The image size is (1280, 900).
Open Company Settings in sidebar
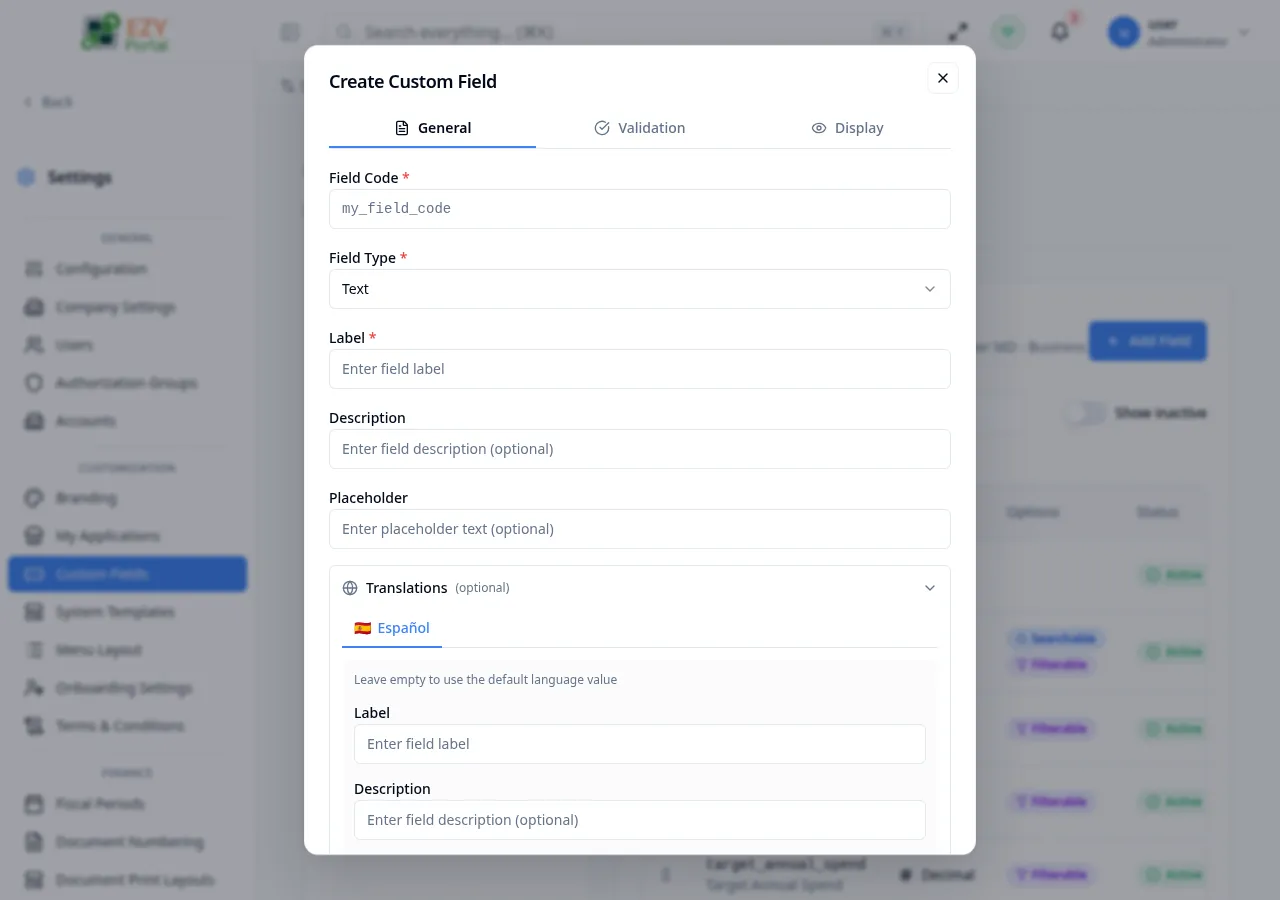tap(127, 307)
